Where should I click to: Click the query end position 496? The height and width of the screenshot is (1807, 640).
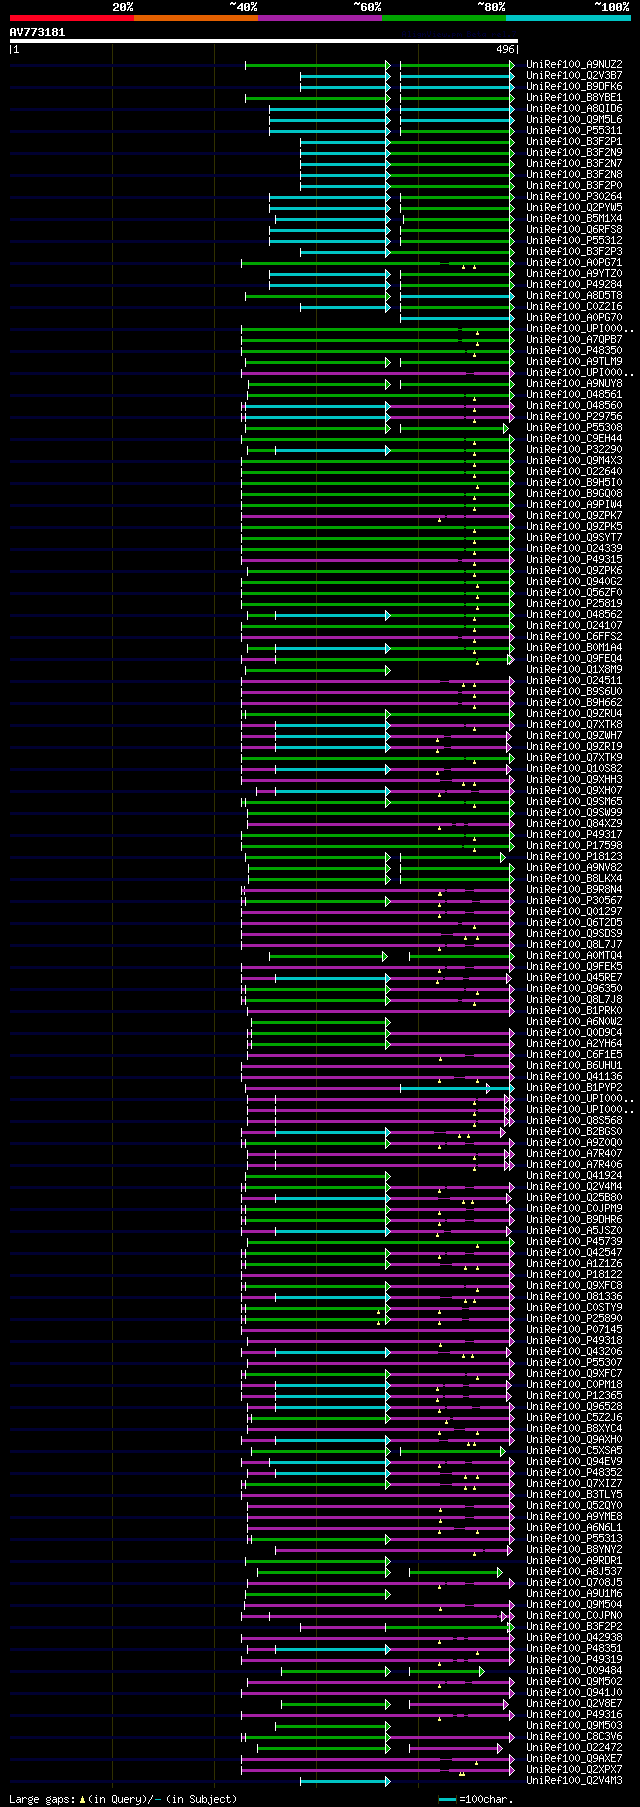pyautogui.click(x=505, y=49)
